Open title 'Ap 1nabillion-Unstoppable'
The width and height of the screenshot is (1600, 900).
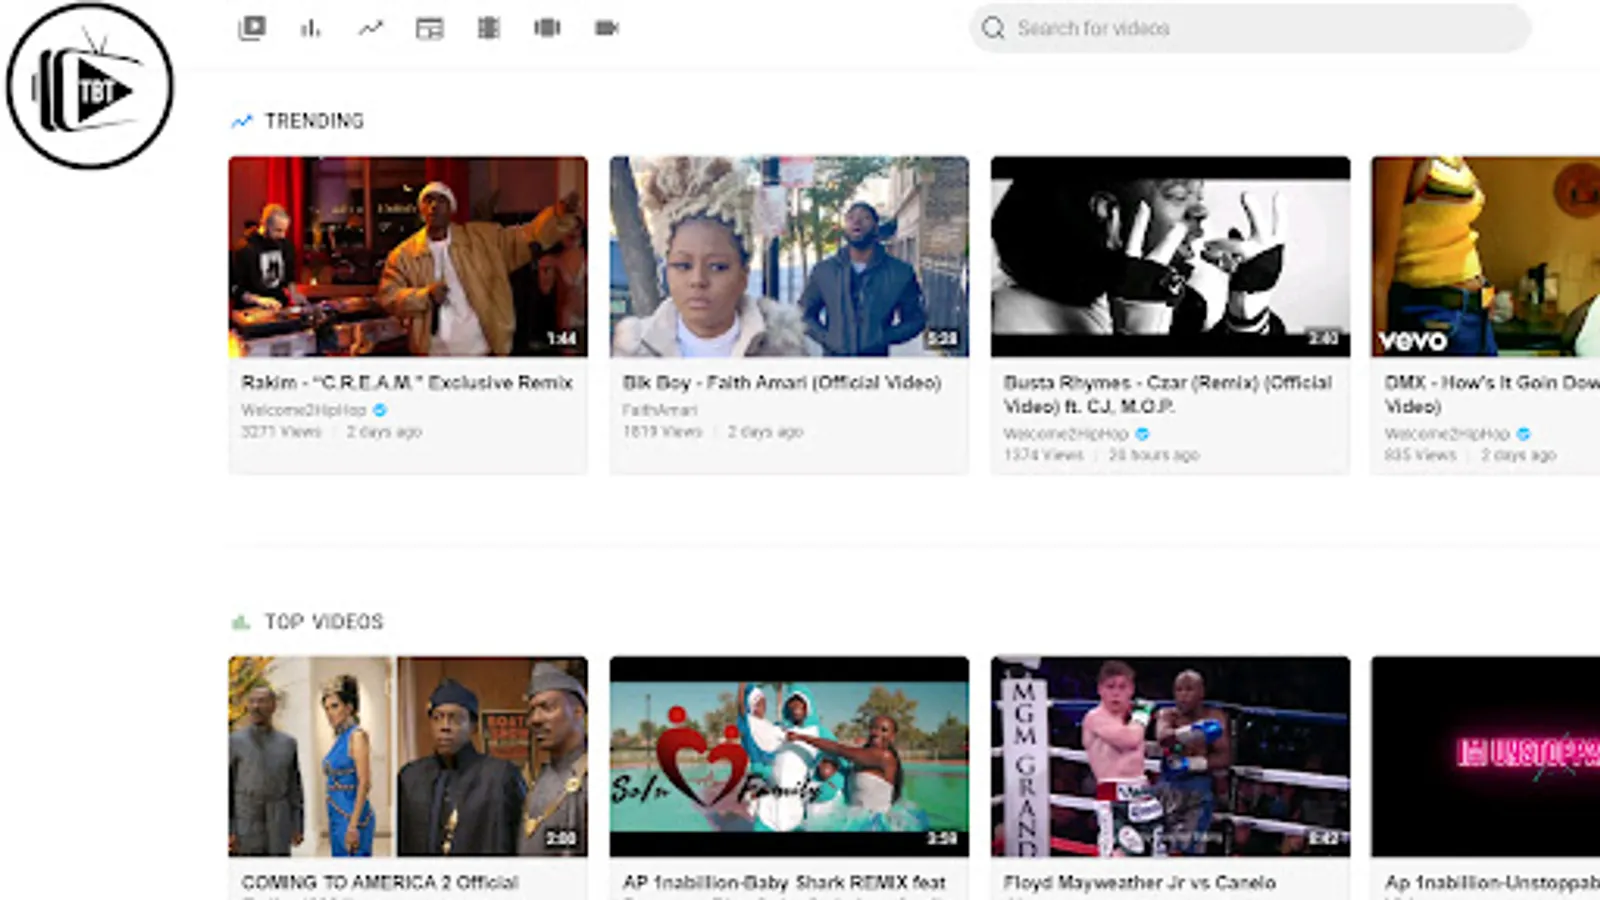pyautogui.click(x=1492, y=883)
